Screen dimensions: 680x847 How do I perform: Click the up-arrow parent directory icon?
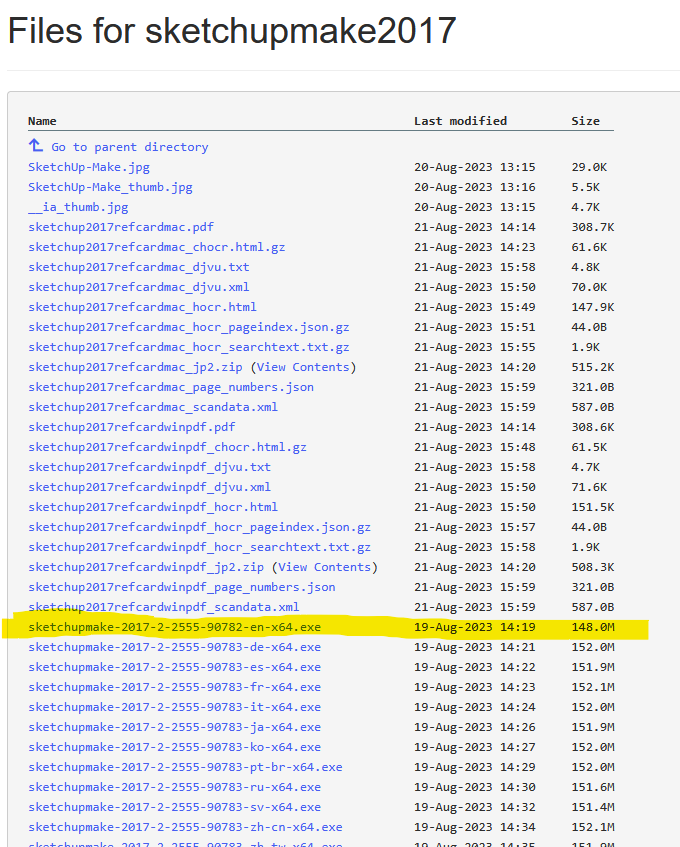36,145
